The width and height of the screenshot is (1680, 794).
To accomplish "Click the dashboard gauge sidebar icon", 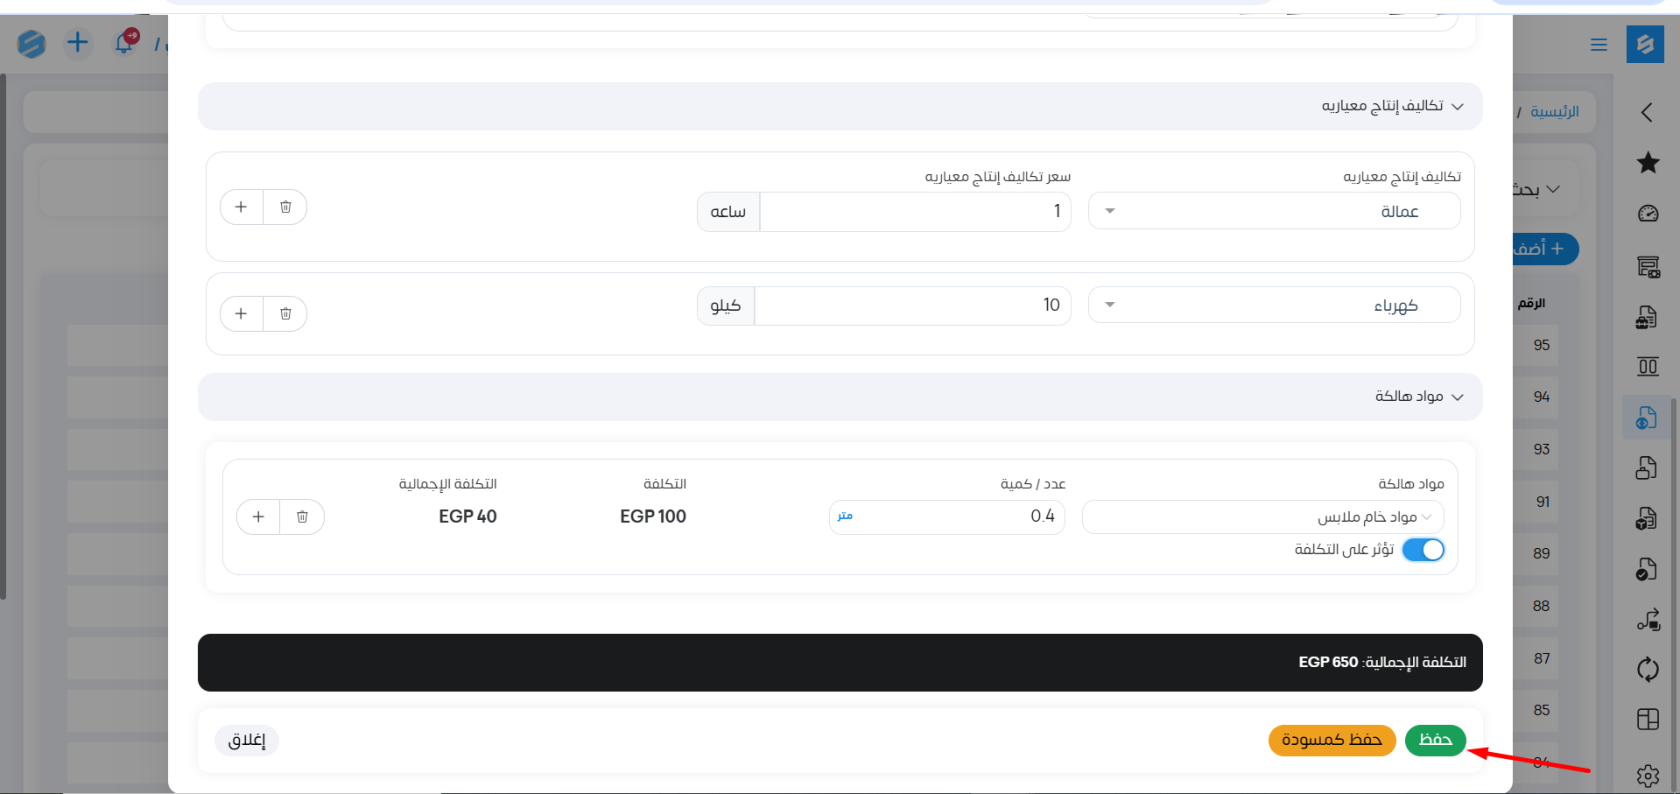I will click(1648, 214).
